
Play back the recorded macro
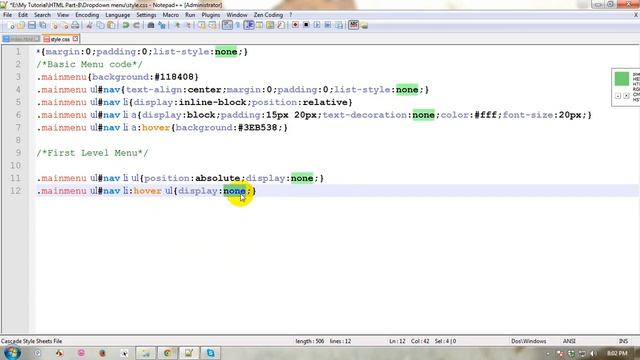[317, 25]
